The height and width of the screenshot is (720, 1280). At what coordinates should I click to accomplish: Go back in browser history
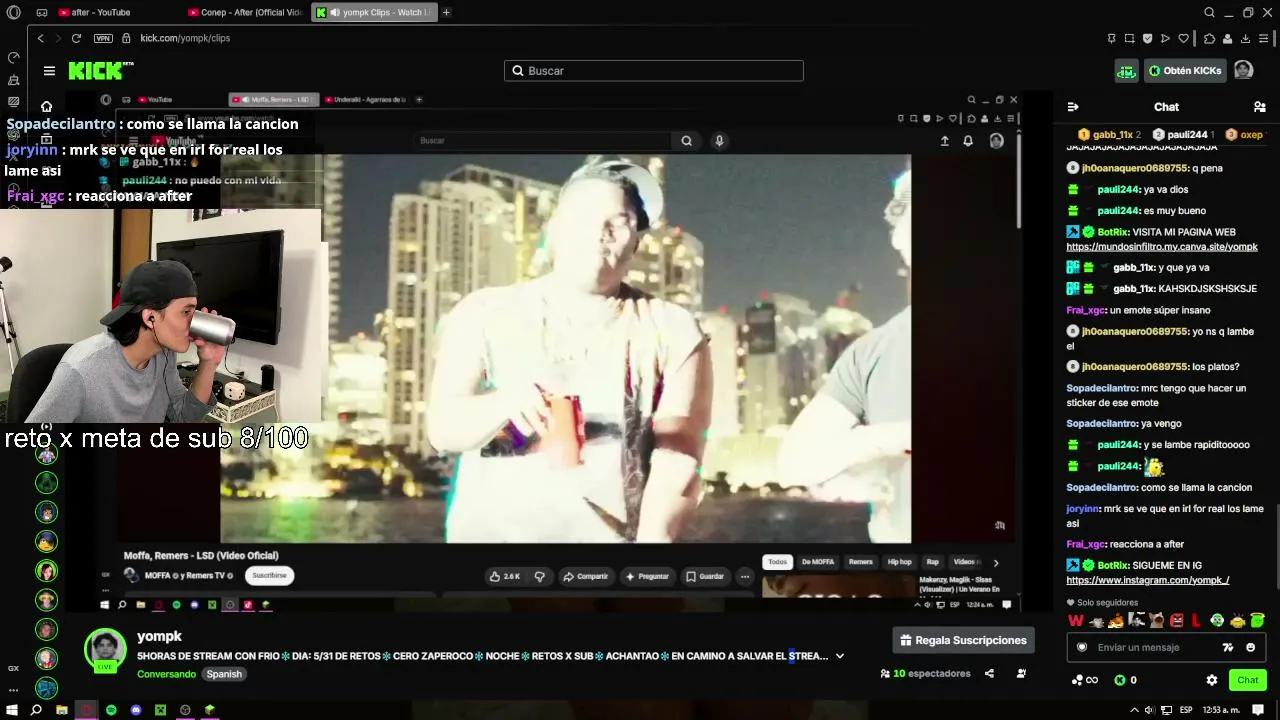tap(40, 38)
